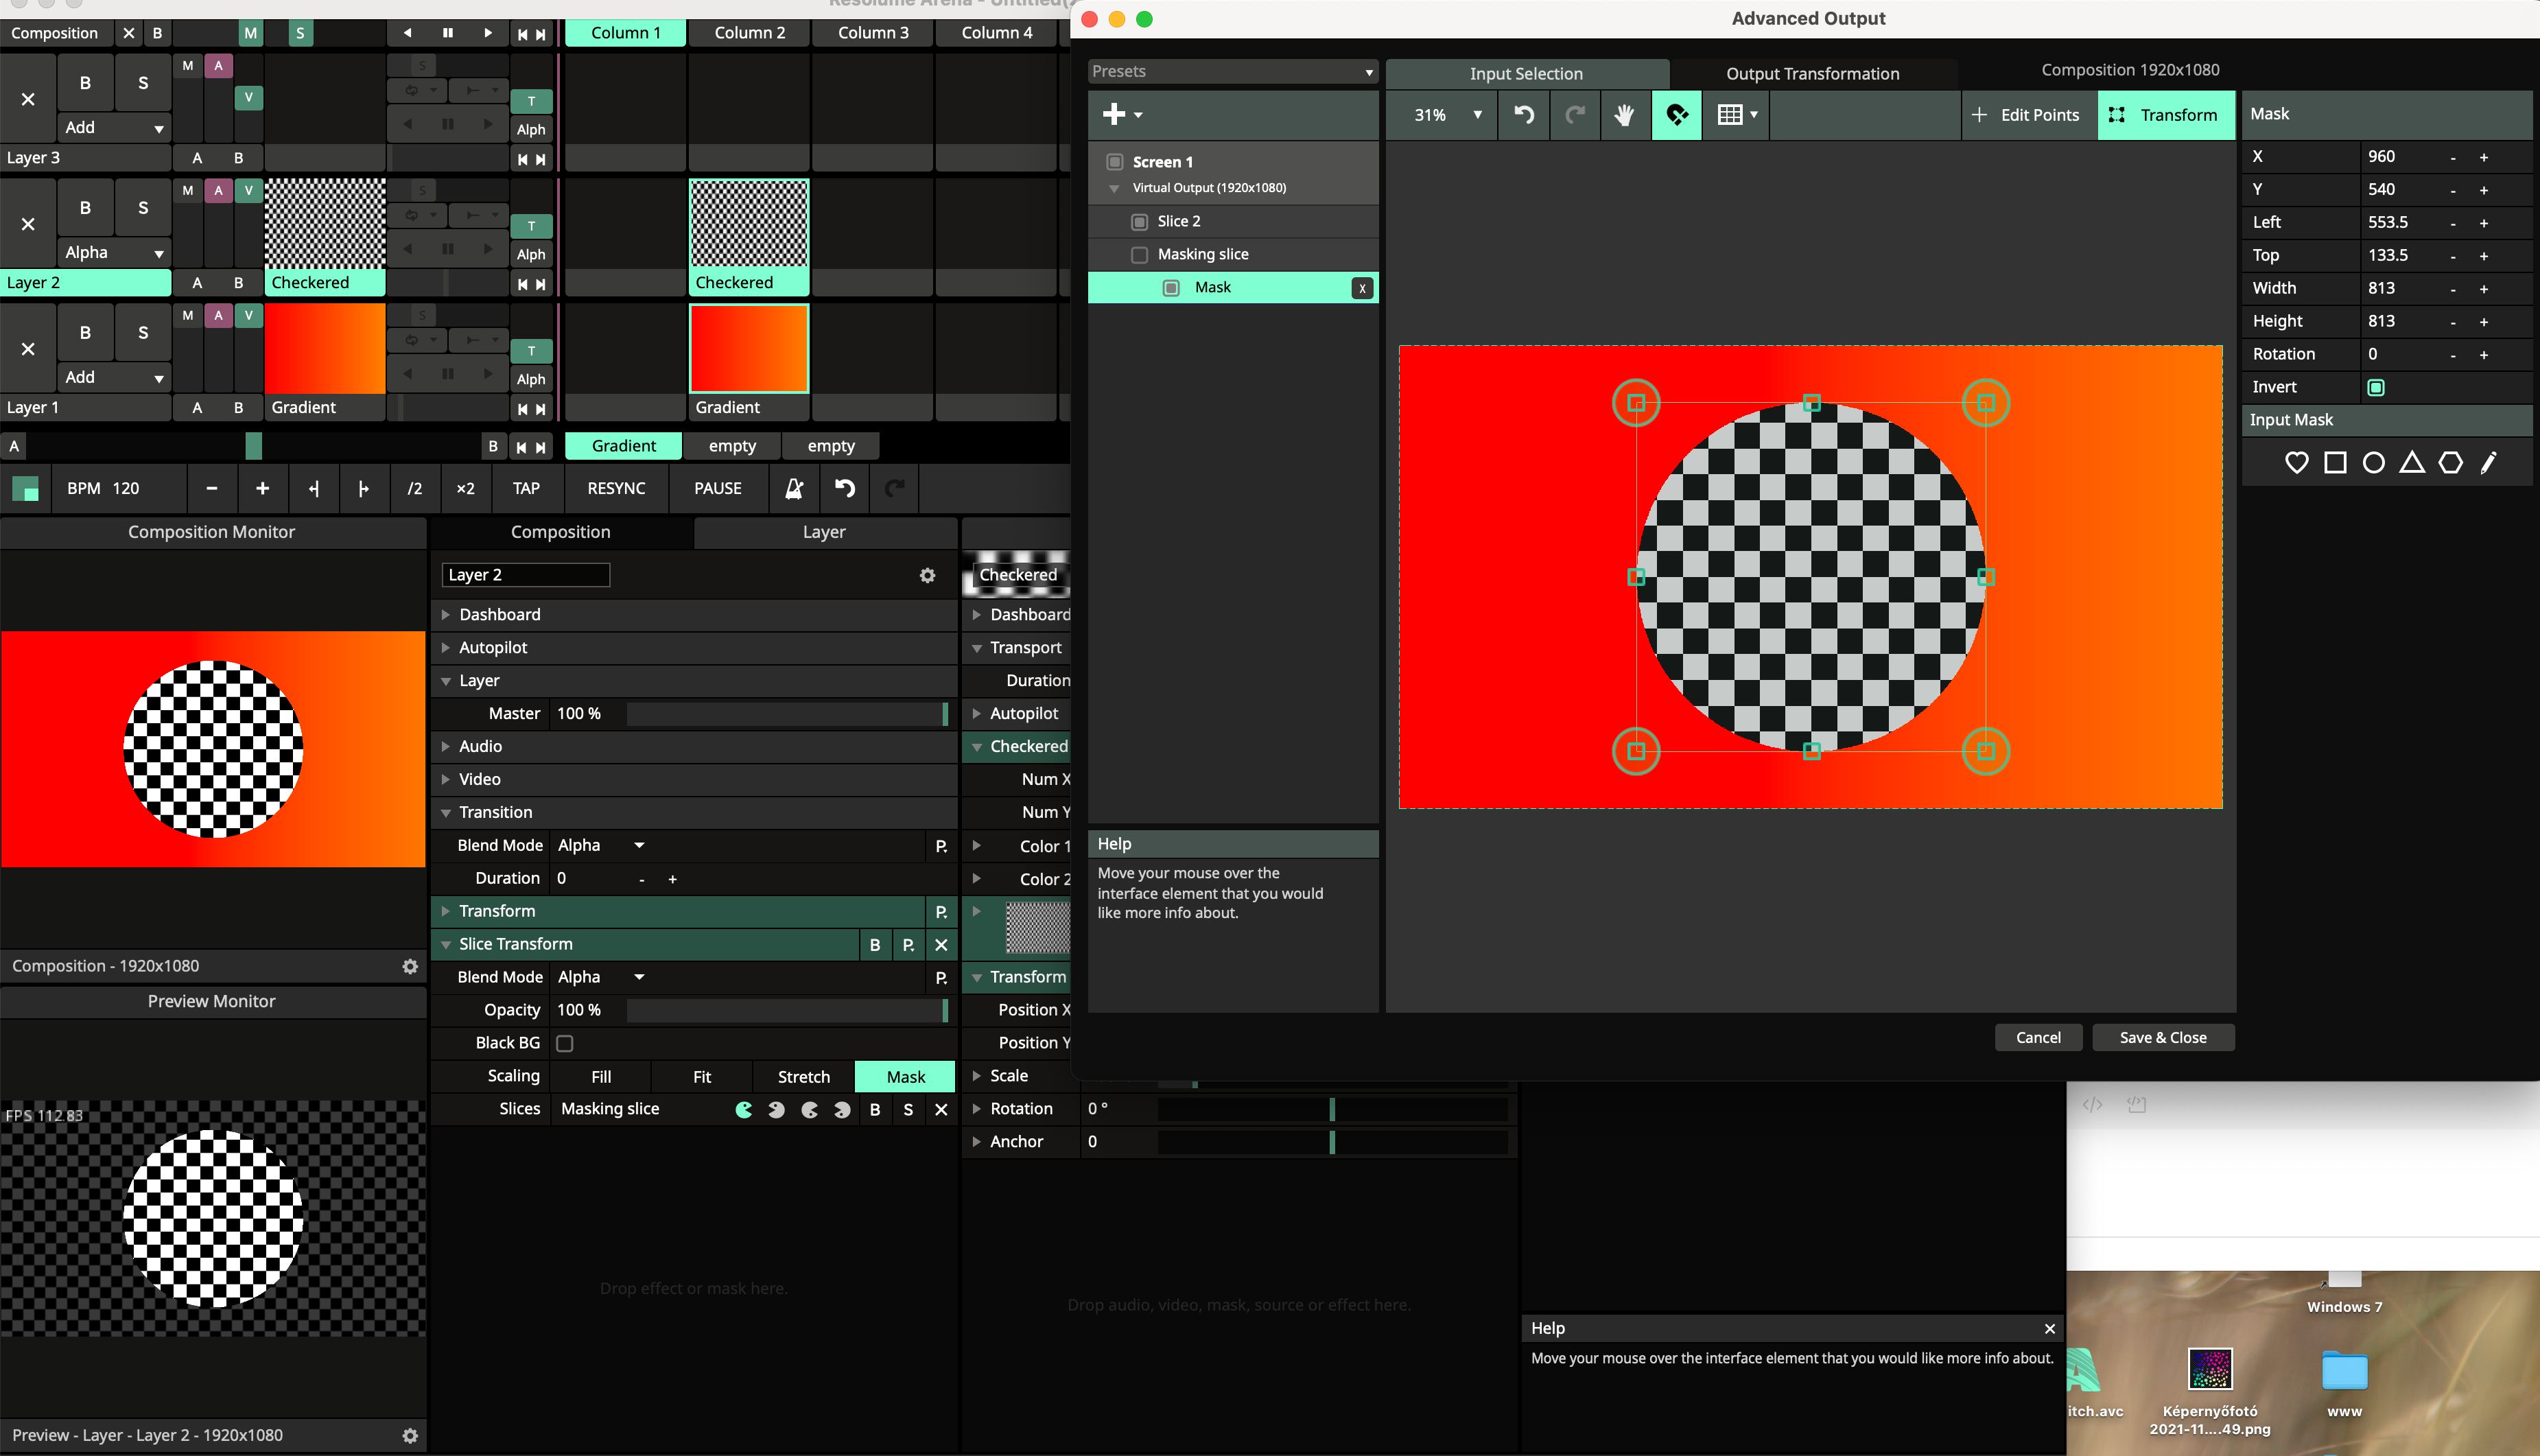Pick the freehand pen mask tool
This screenshot has height=1456, width=2540.
[2488, 462]
